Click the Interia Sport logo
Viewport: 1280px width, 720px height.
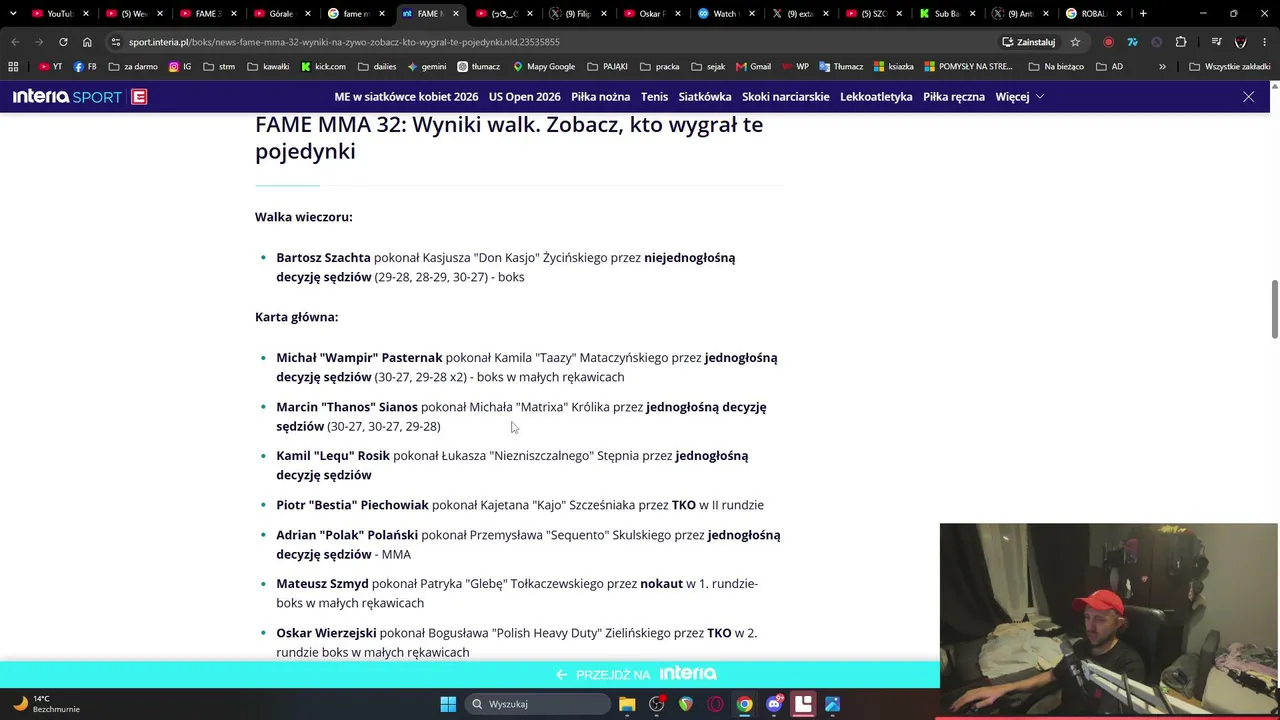pos(79,97)
